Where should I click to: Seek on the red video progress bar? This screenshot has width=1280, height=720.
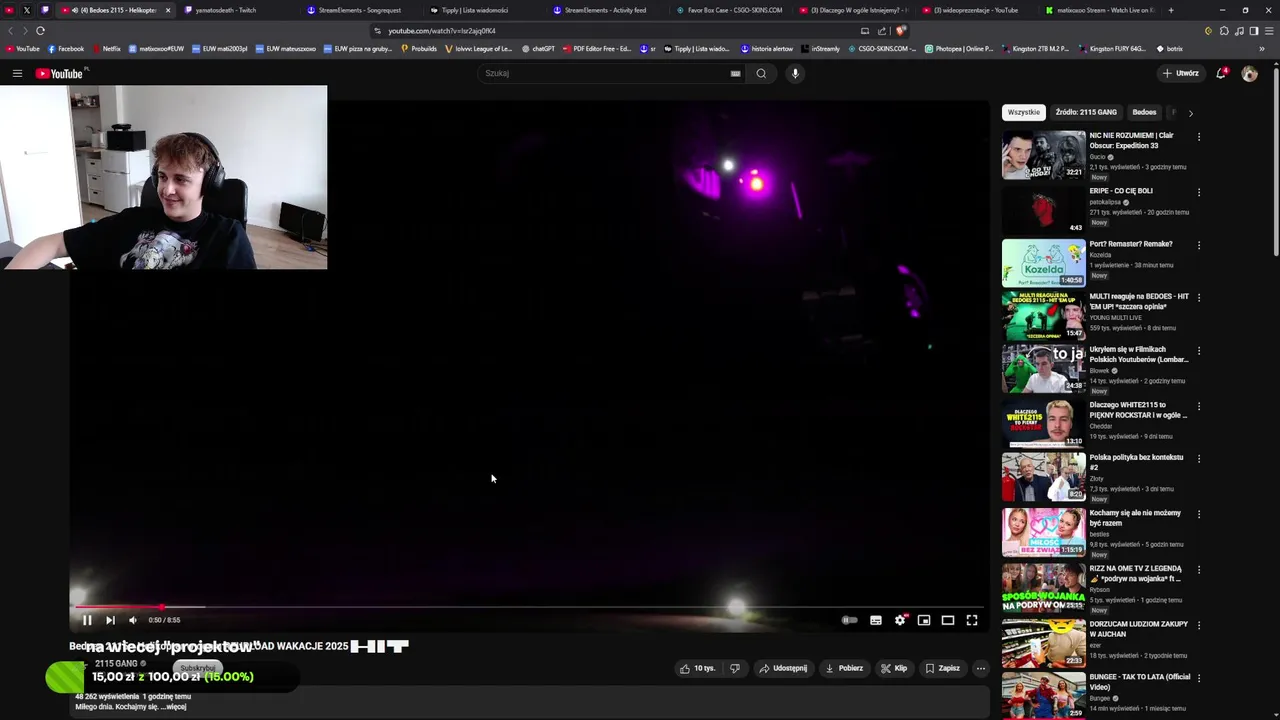(529, 607)
